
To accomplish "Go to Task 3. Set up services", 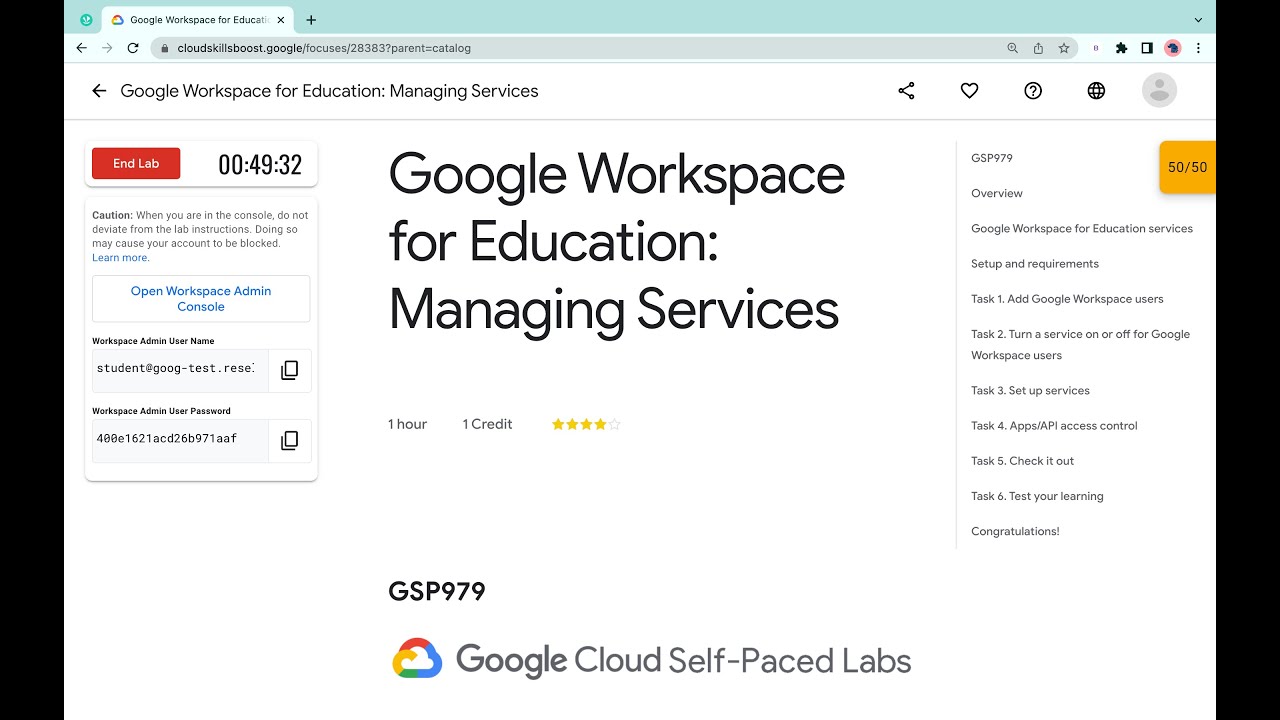I will coord(1030,390).
